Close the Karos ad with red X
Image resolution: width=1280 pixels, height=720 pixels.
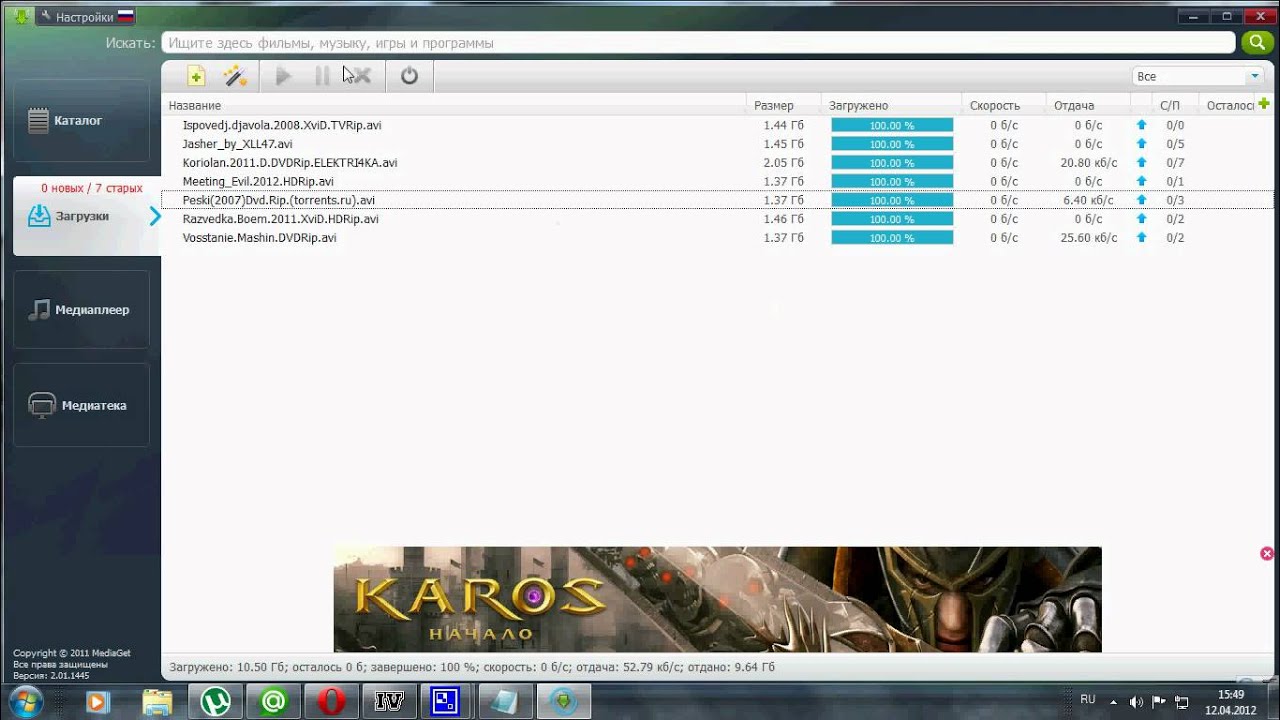click(1267, 554)
